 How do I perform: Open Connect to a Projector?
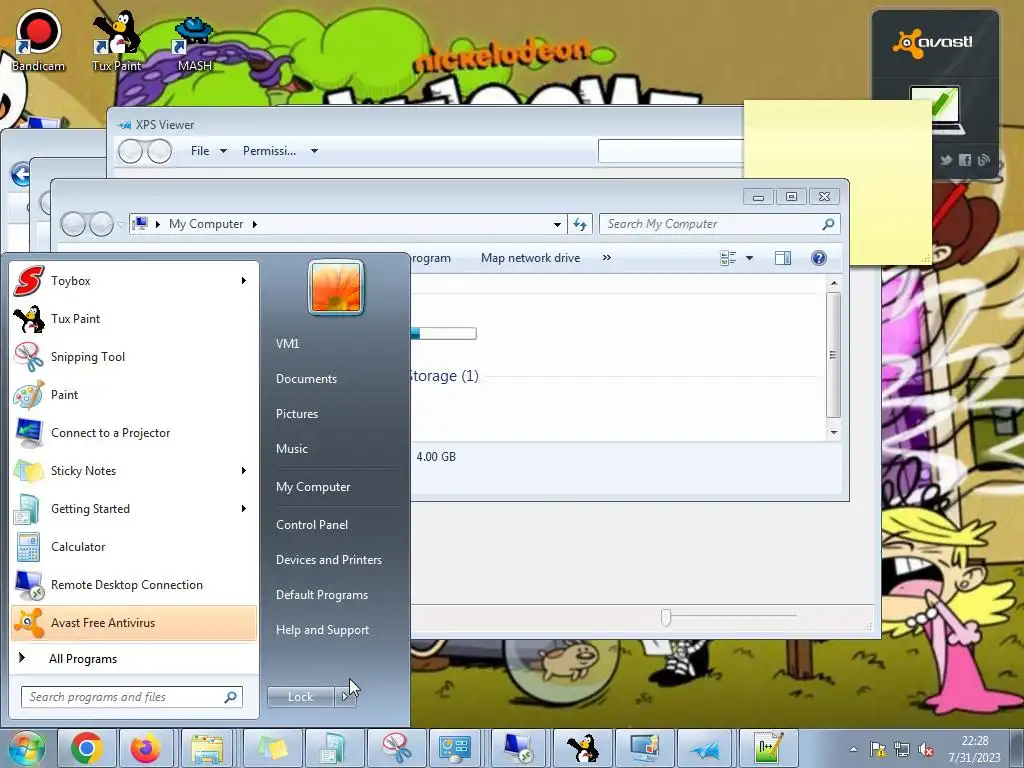[133, 433]
